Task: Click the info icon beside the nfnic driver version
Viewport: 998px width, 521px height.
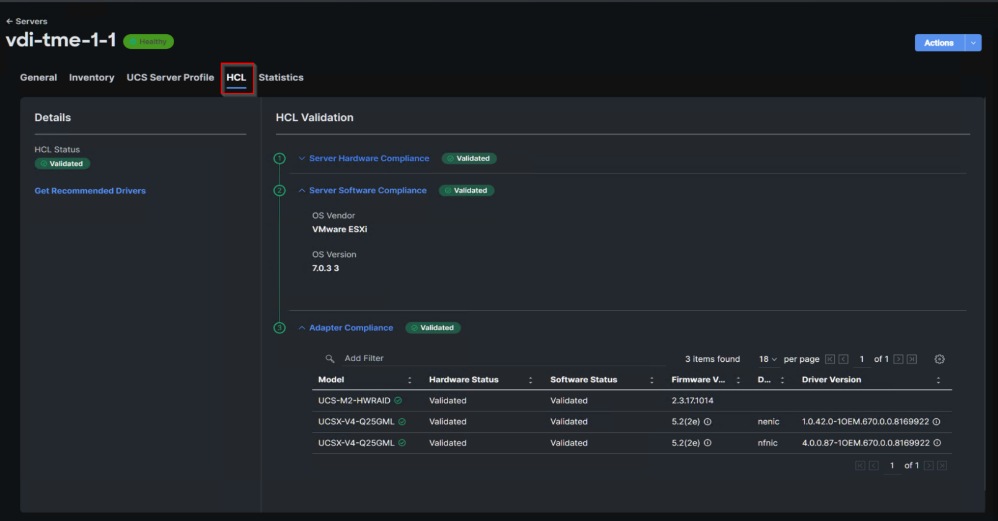Action: click(936, 443)
